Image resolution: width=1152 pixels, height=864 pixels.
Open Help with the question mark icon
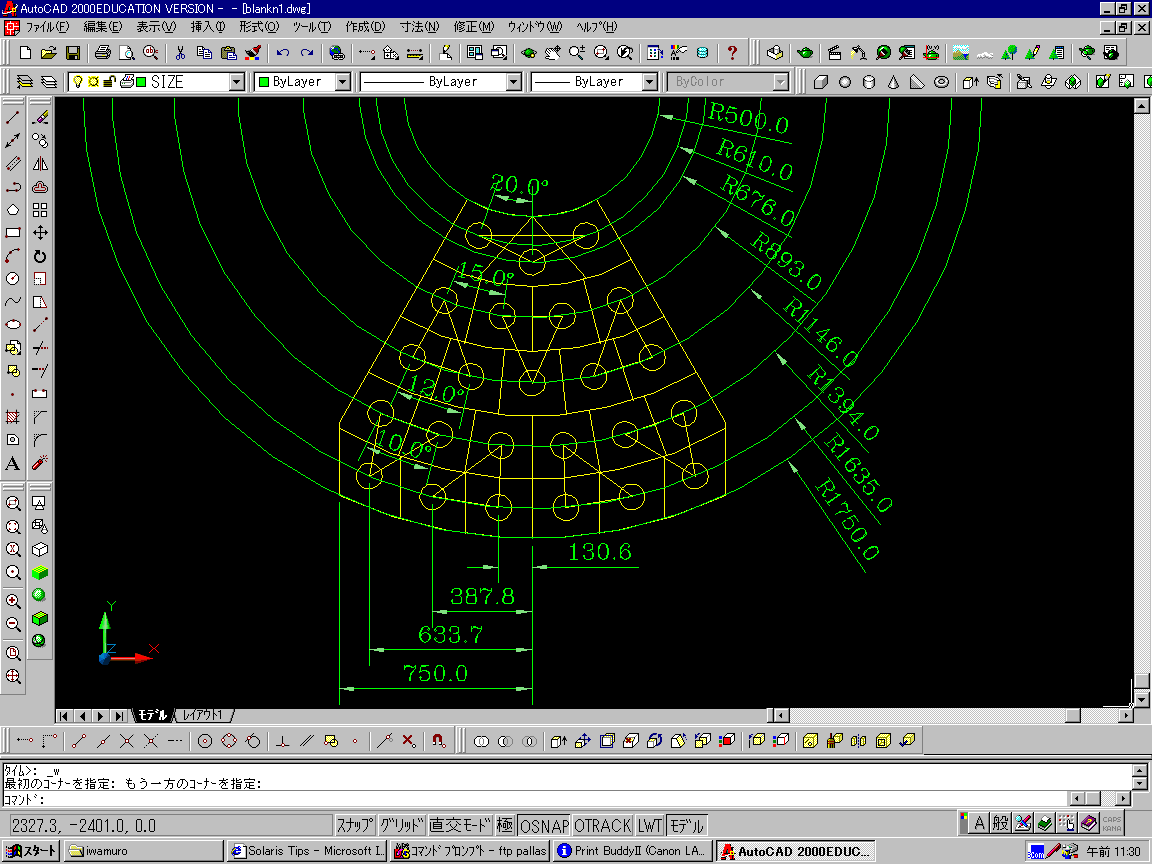pyautogui.click(x=732, y=53)
